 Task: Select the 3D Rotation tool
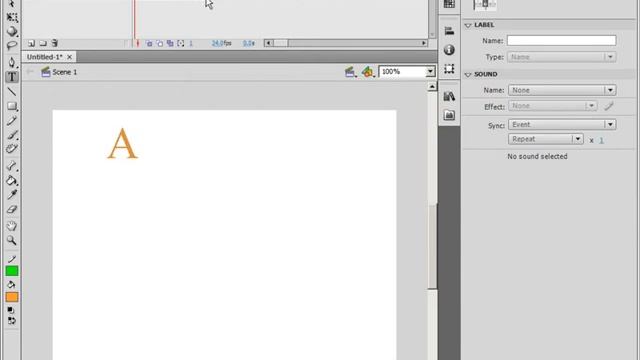pos(12,31)
